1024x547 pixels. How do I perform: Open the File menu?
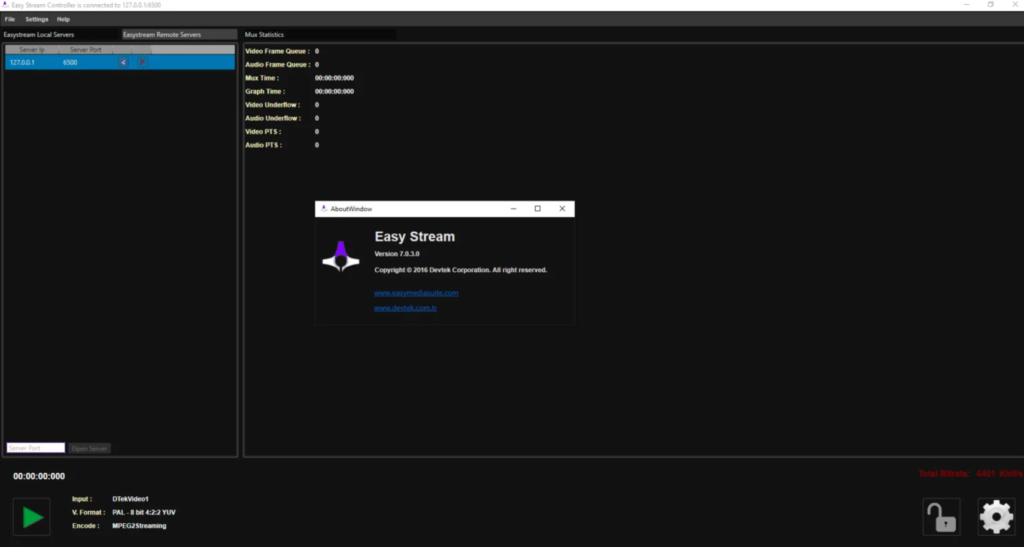pos(9,19)
